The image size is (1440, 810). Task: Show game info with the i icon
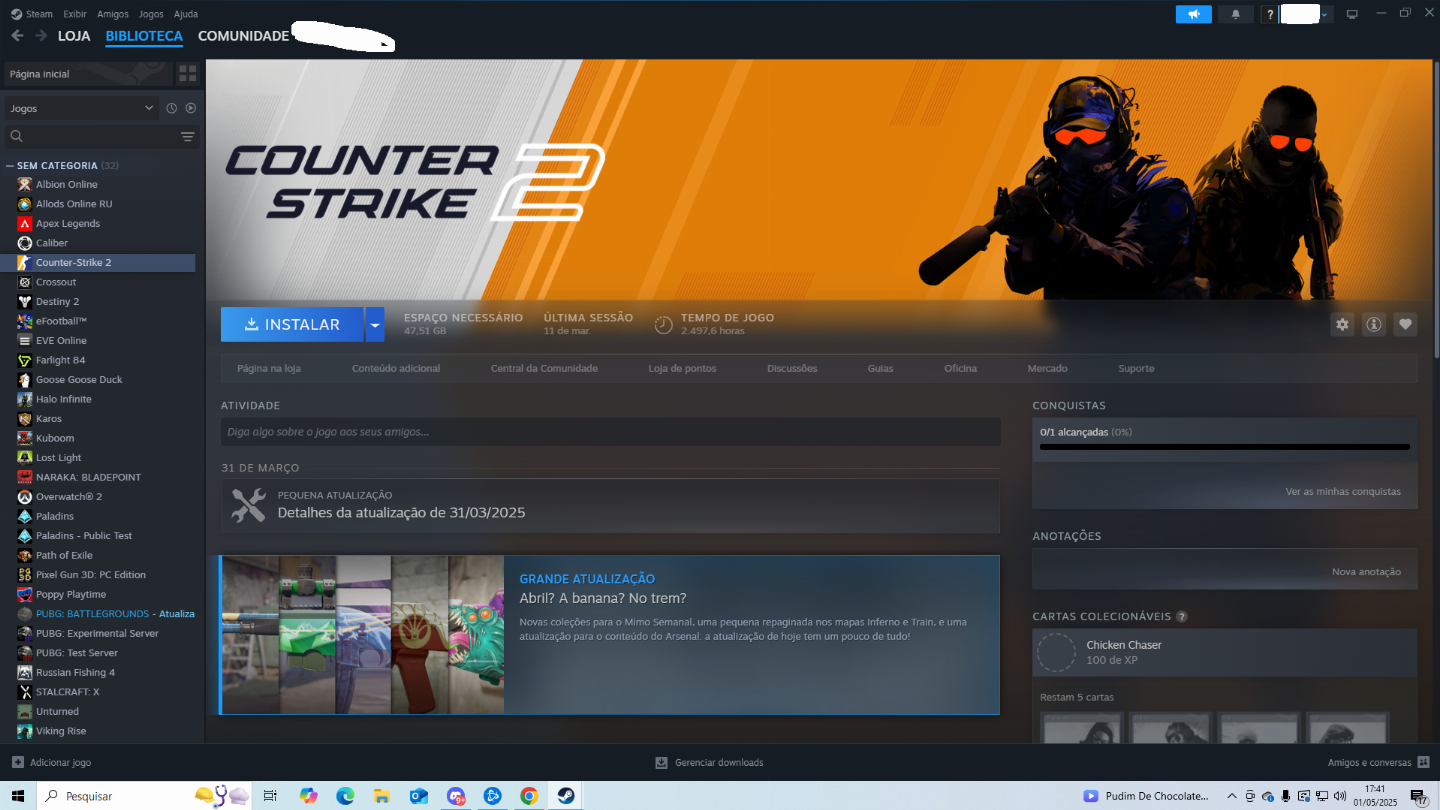[x=1374, y=324]
